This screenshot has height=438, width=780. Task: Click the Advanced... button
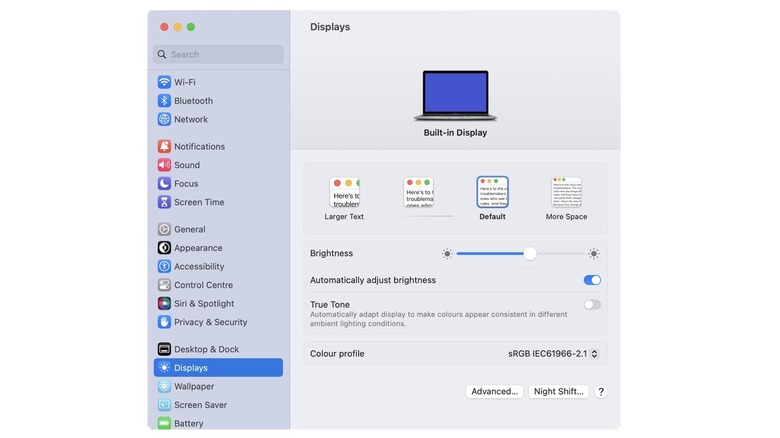coord(494,392)
